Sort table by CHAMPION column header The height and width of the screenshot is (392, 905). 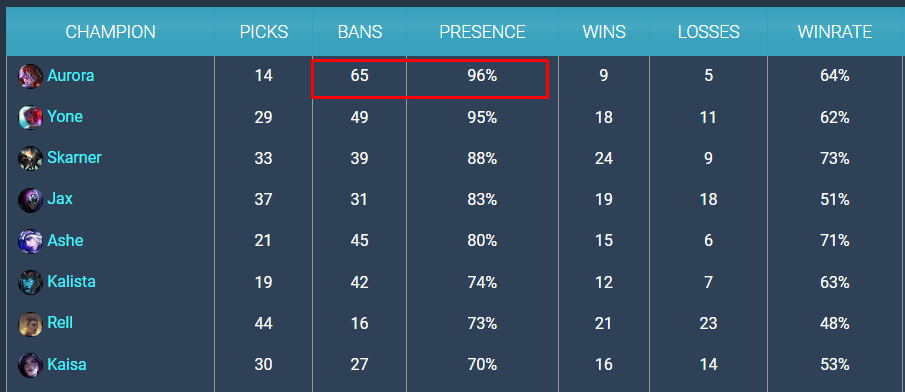[110, 32]
